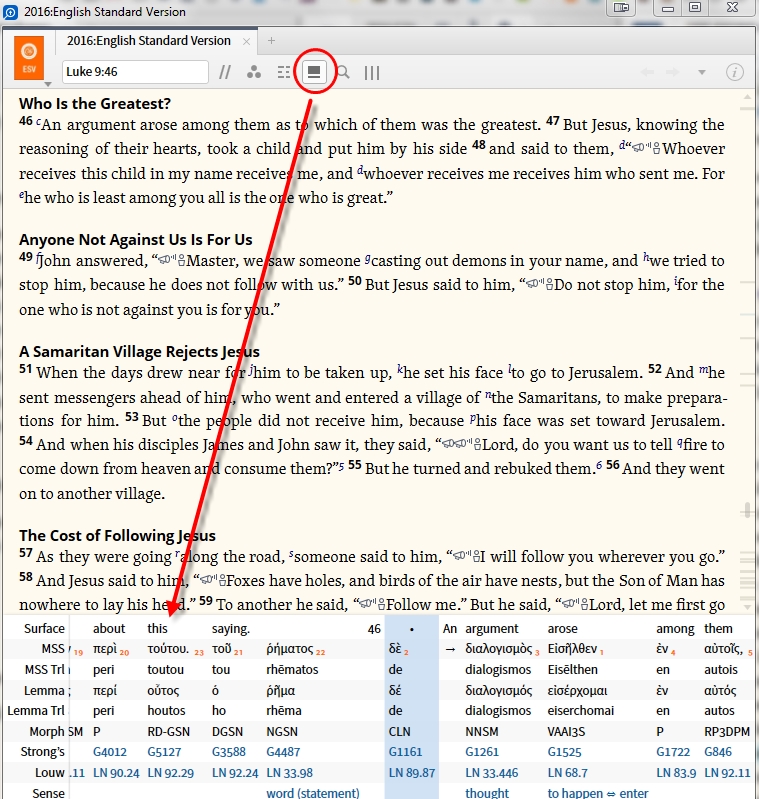
Task: Click speaker icon before 'Foxes have holes'
Action: tap(212, 580)
